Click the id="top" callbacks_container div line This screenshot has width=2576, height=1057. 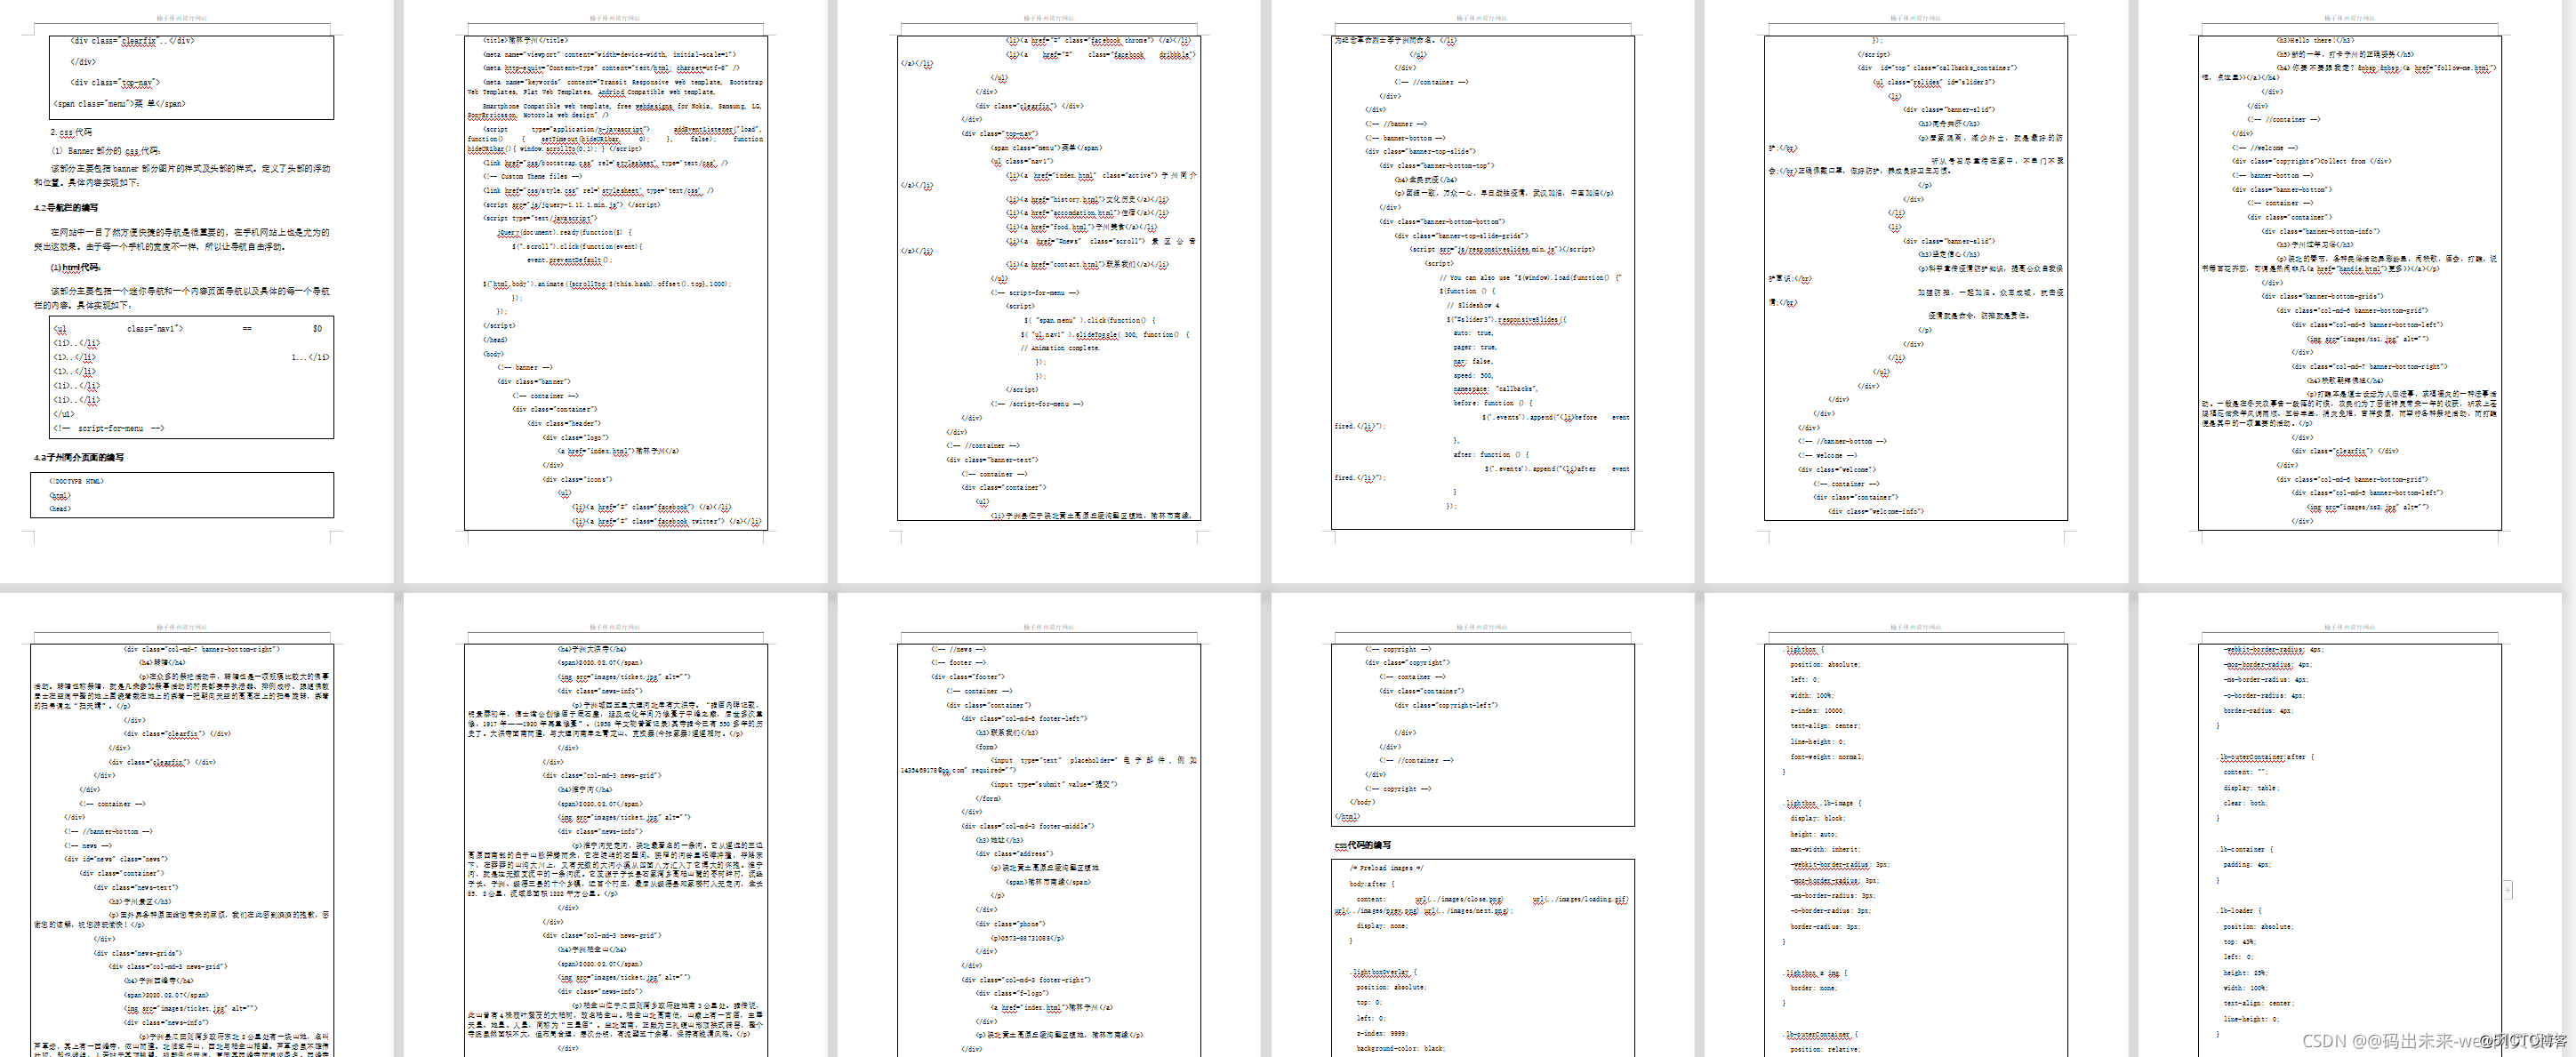[x=1937, y=68]
